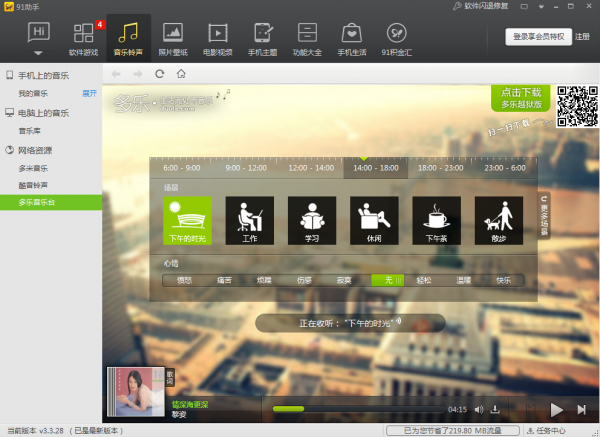600x437 pixels.
Task: Click the song title 情深海更深
Action: click(x=190, y=405)
